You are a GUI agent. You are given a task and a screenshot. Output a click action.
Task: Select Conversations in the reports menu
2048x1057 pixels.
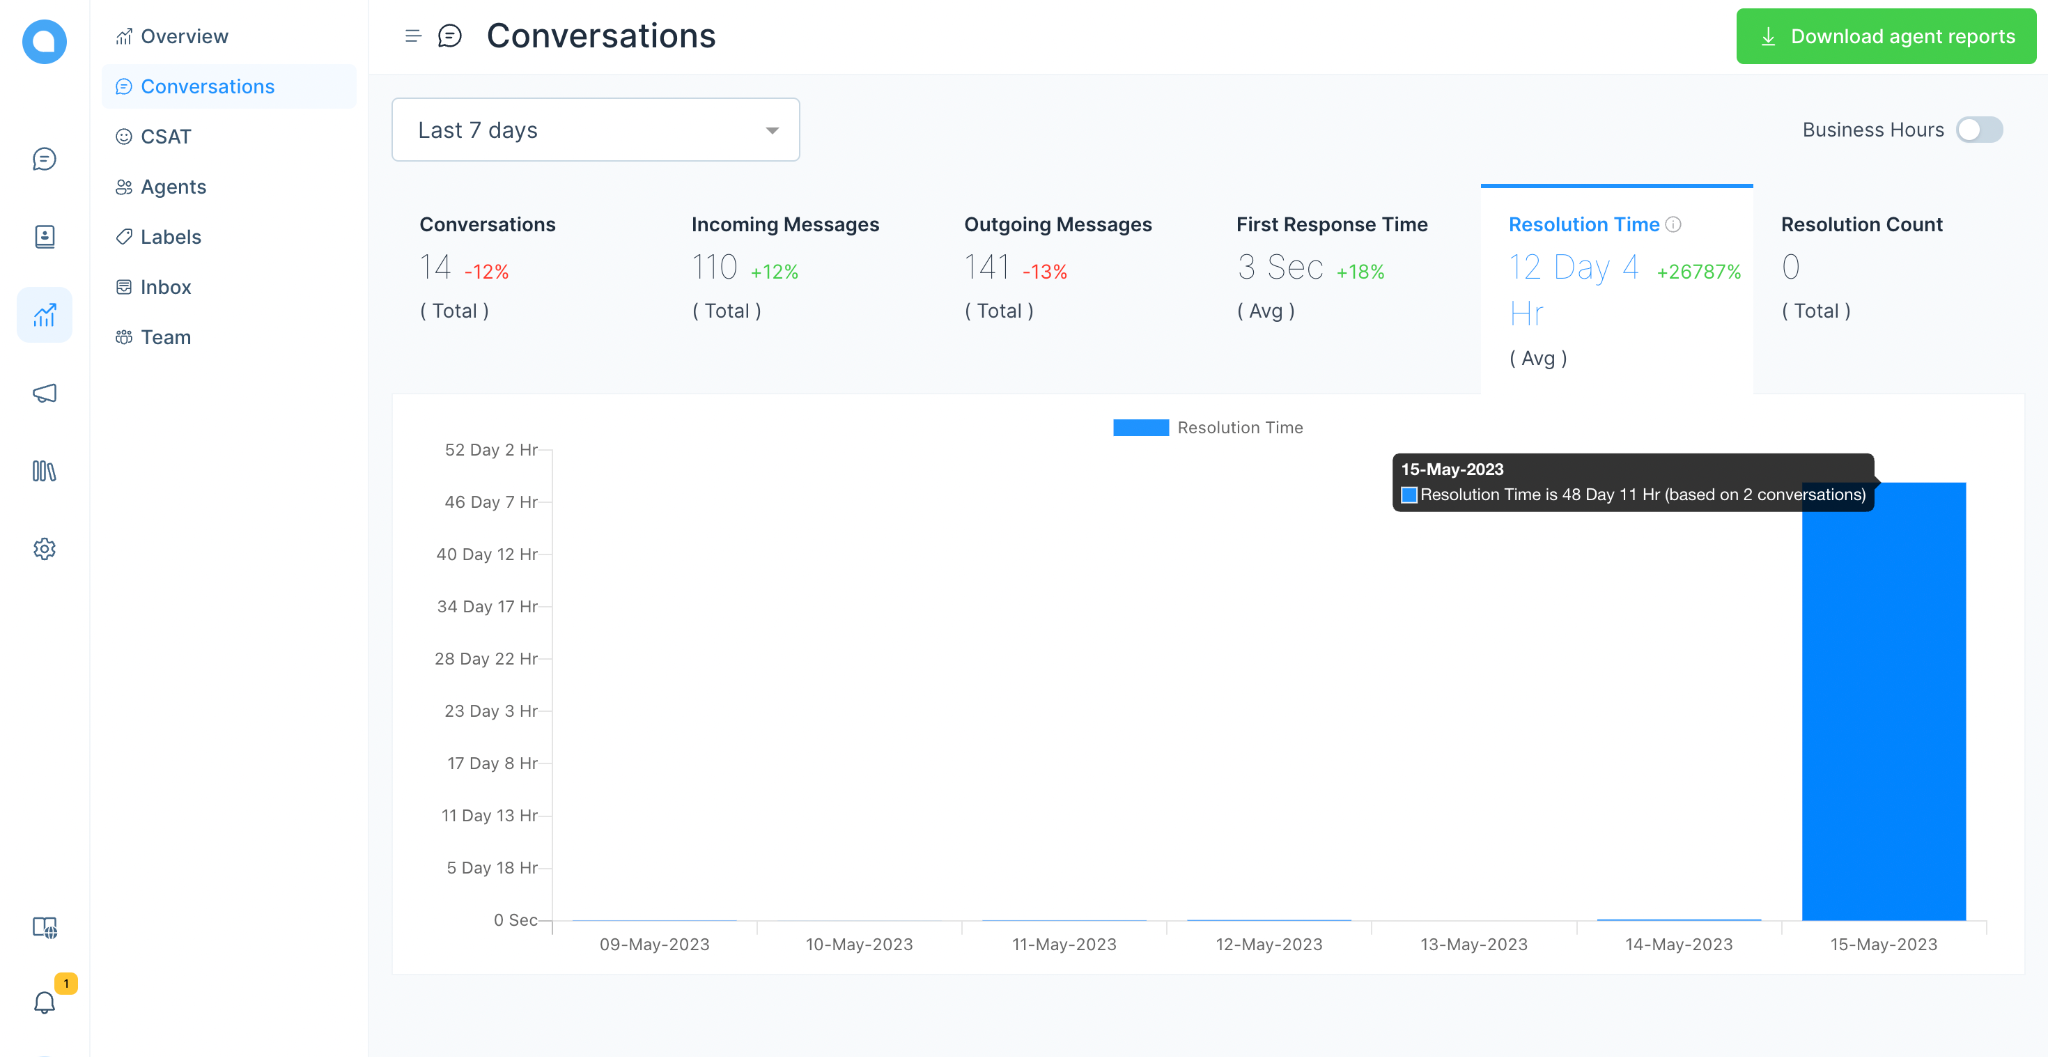pyautogui.click(x=229, y=87)
